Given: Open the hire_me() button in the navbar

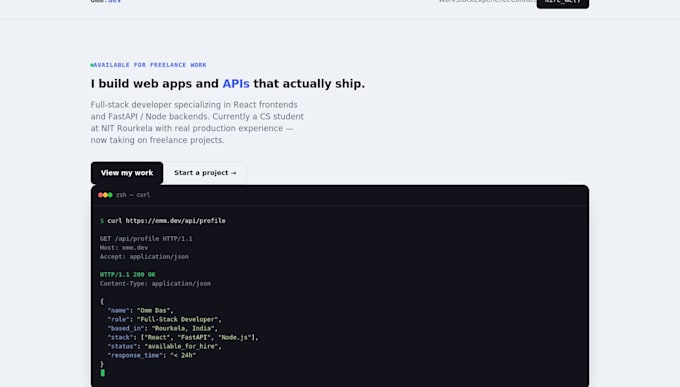Looking at the screenshot, I should (562, 2).
